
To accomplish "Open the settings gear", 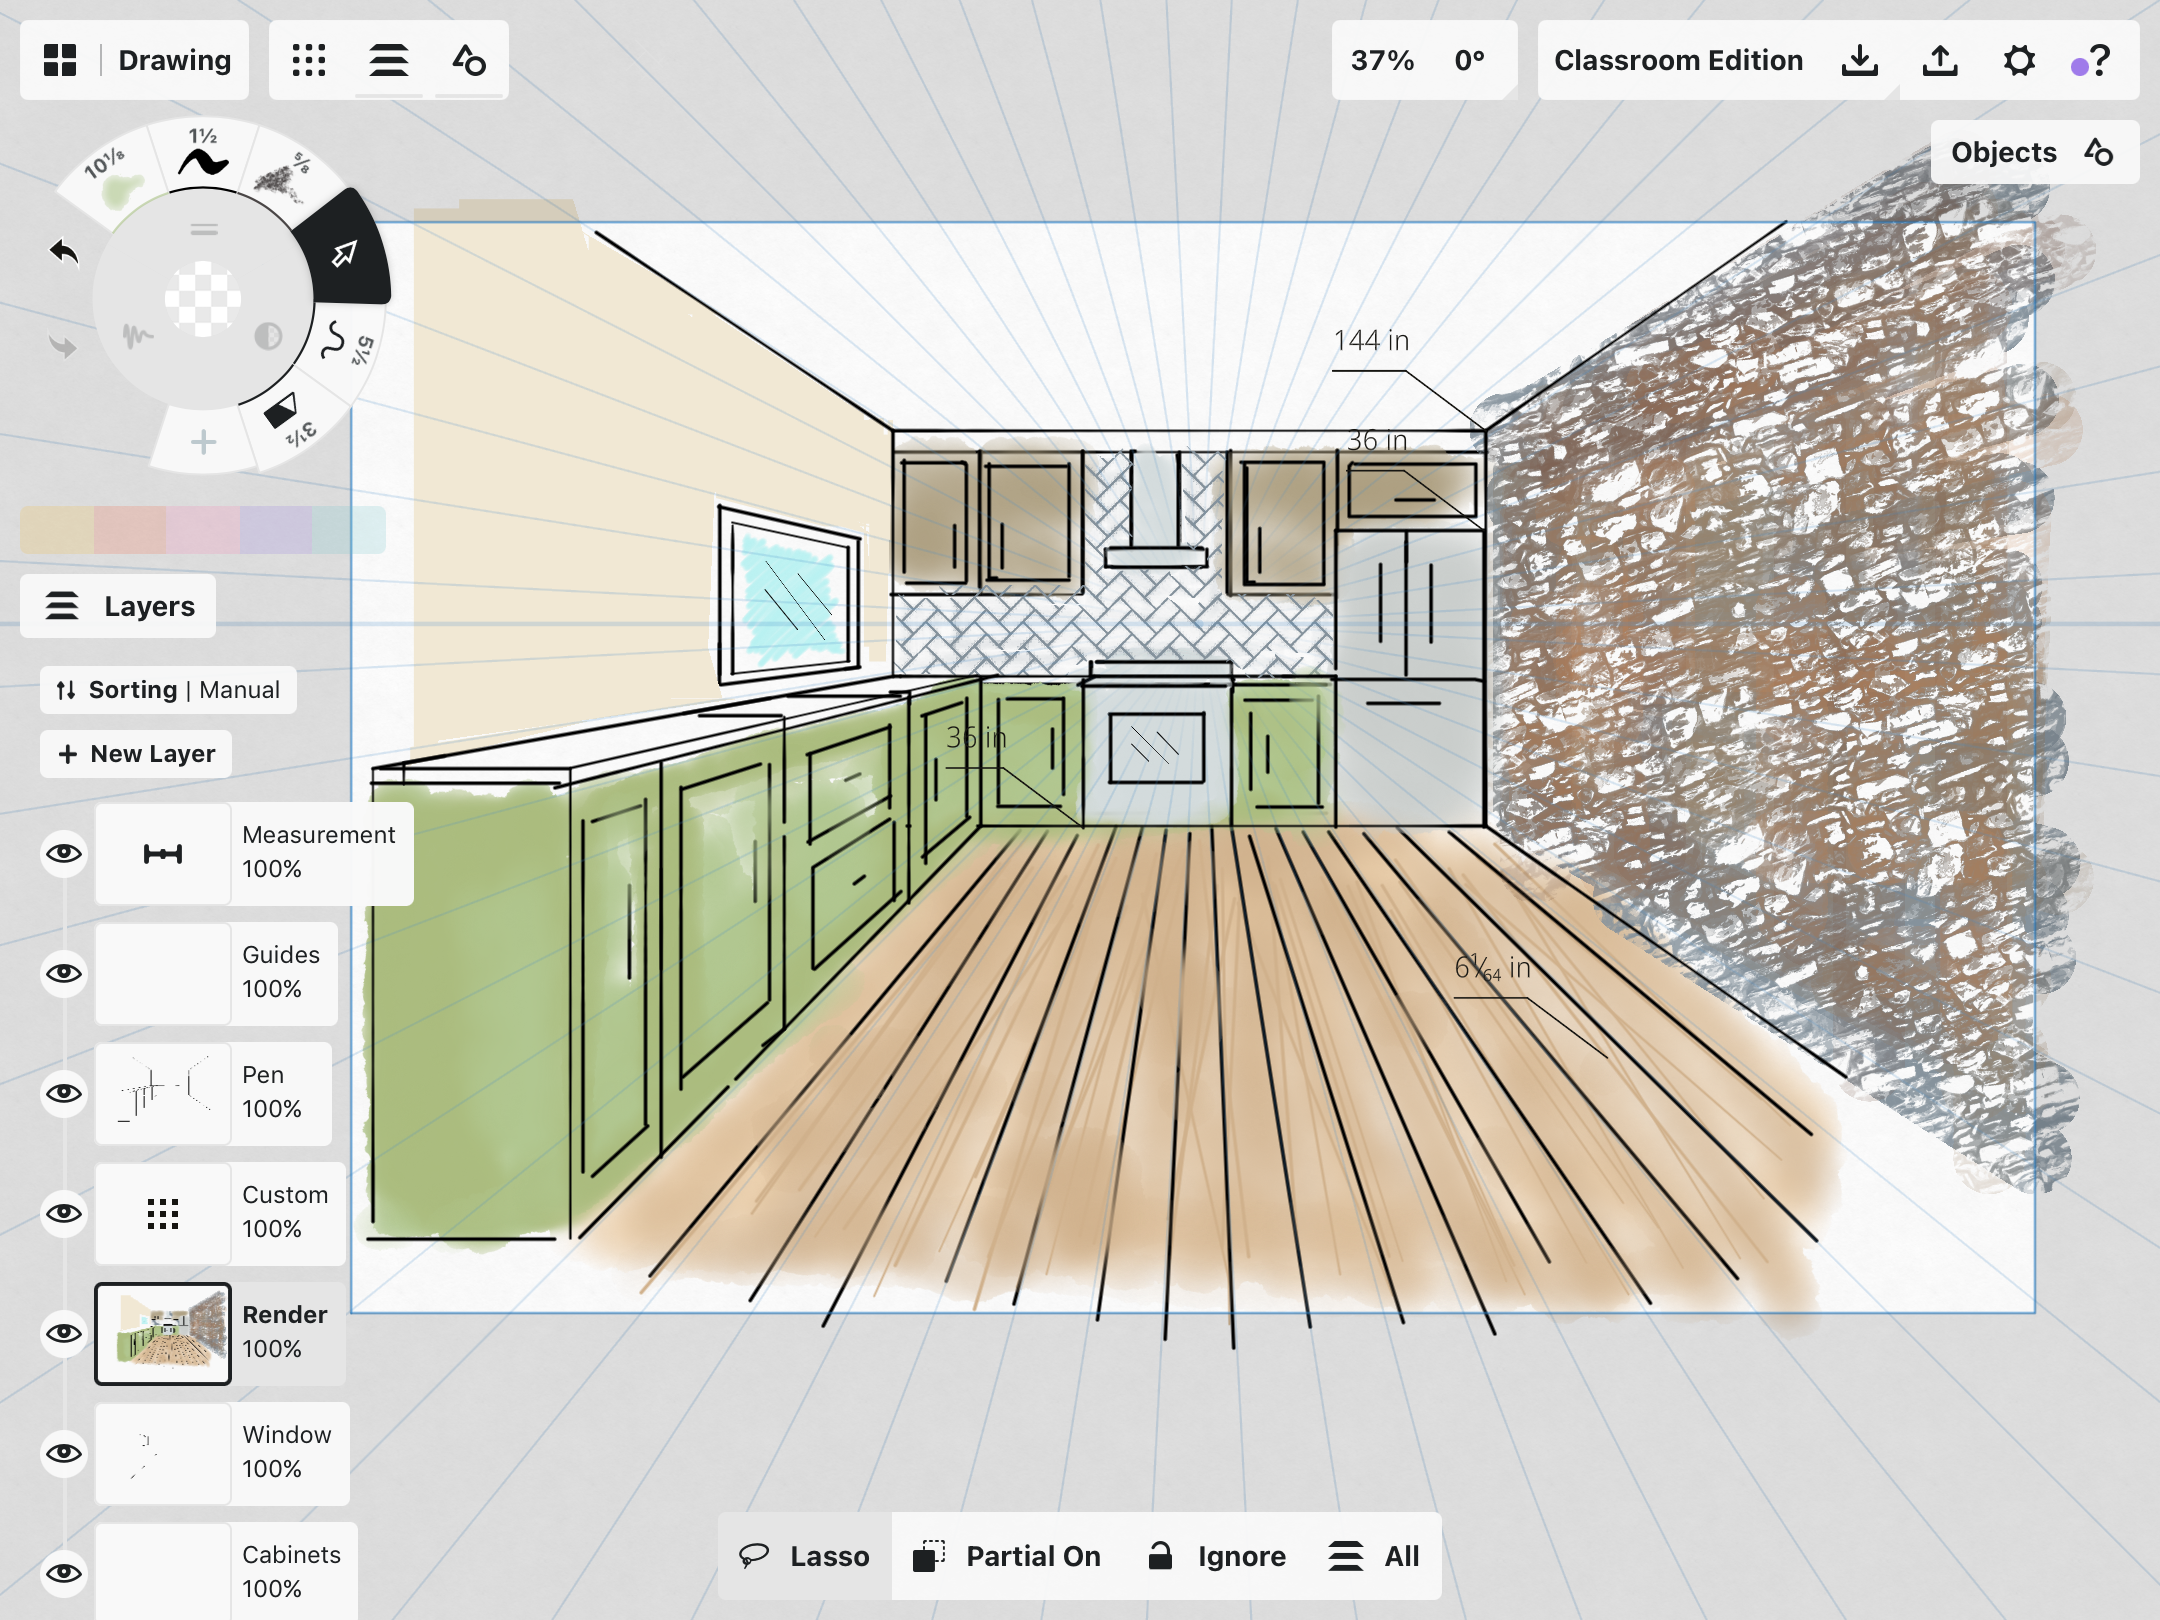I will click(x=2019, y=60).
